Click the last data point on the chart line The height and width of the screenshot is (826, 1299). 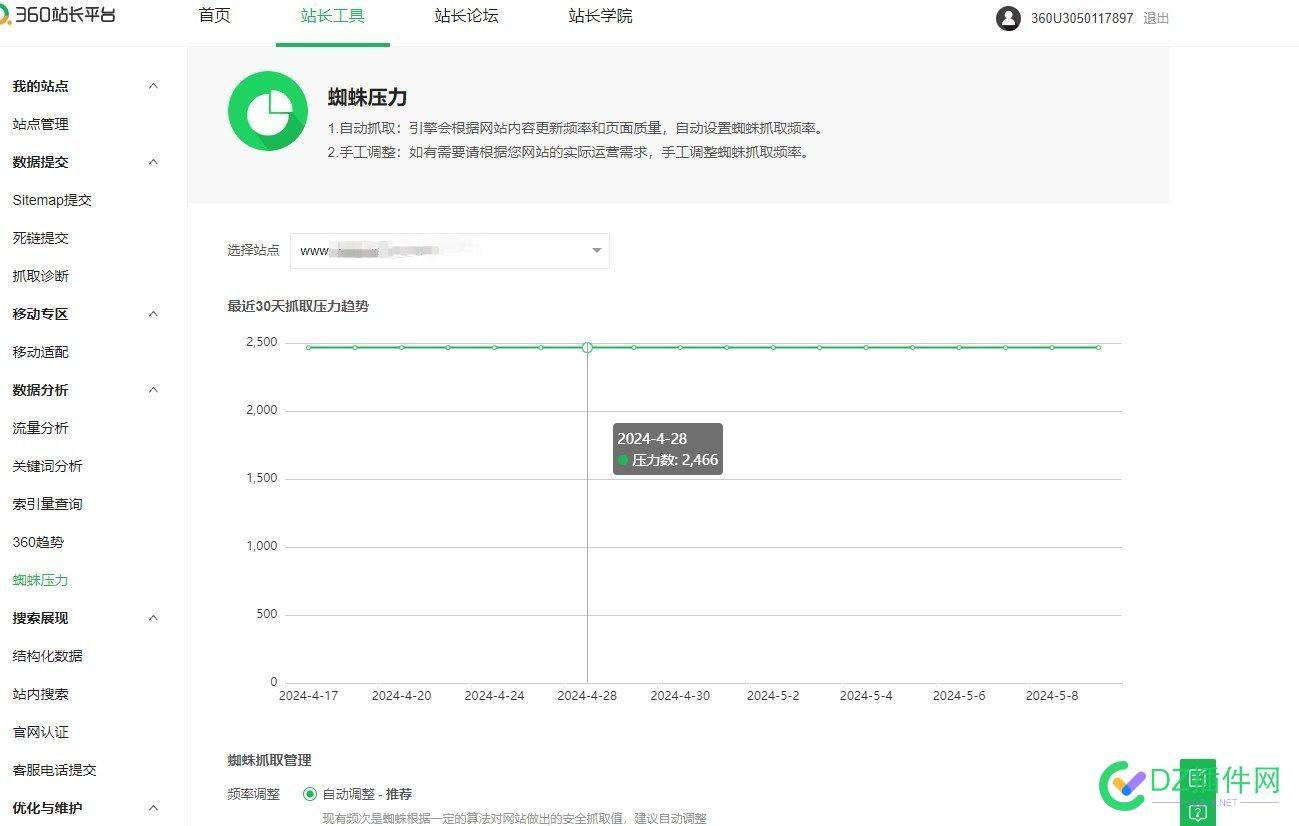coord(1098,347)
